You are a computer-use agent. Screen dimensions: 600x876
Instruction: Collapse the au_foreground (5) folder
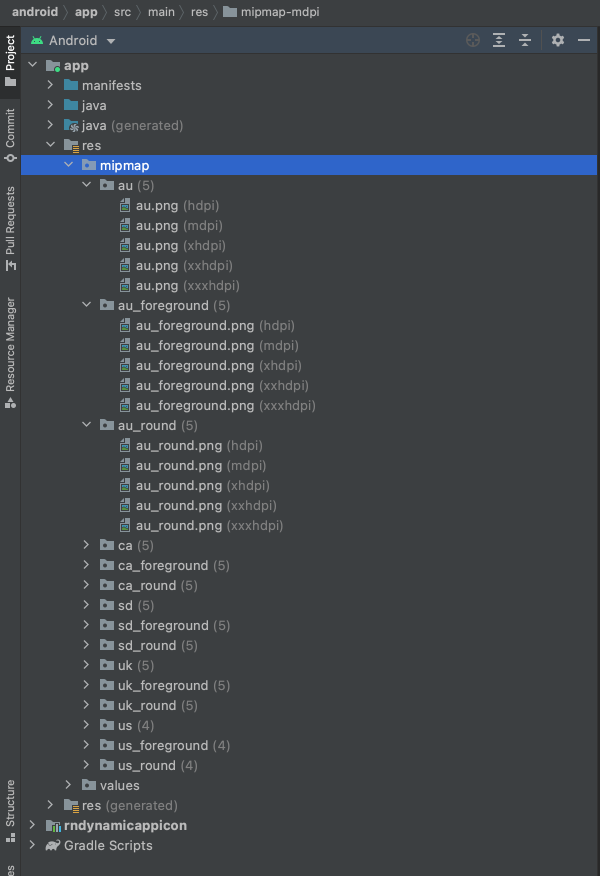tap(87, 305)
